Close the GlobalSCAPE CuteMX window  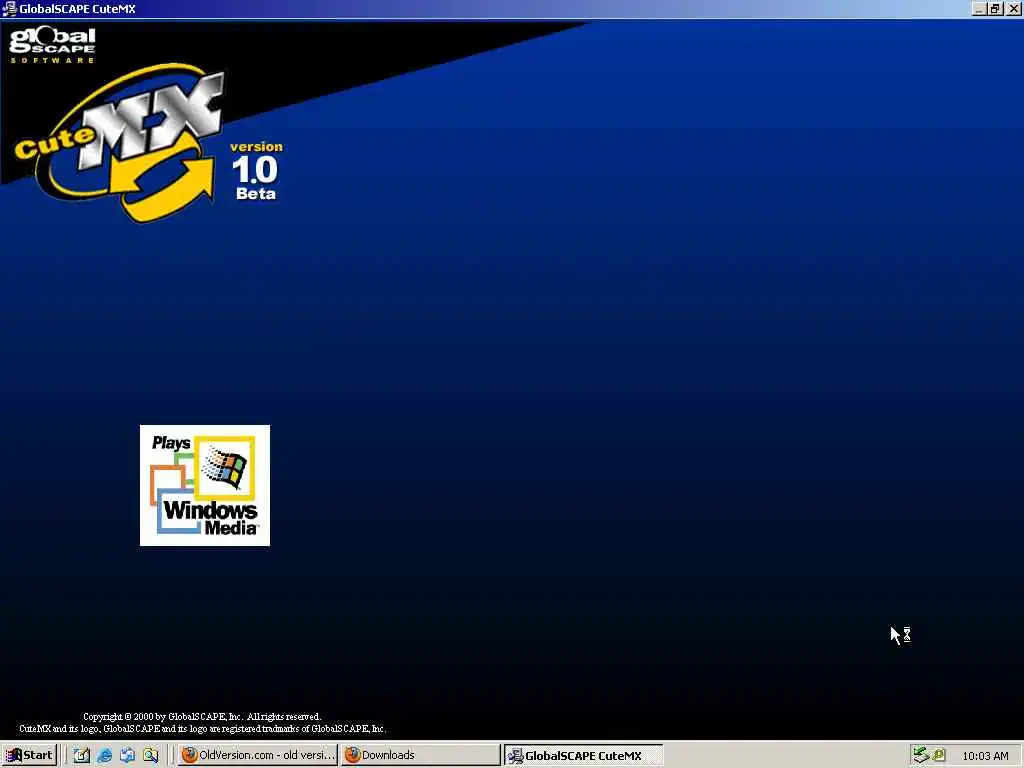coord(1013,8)
